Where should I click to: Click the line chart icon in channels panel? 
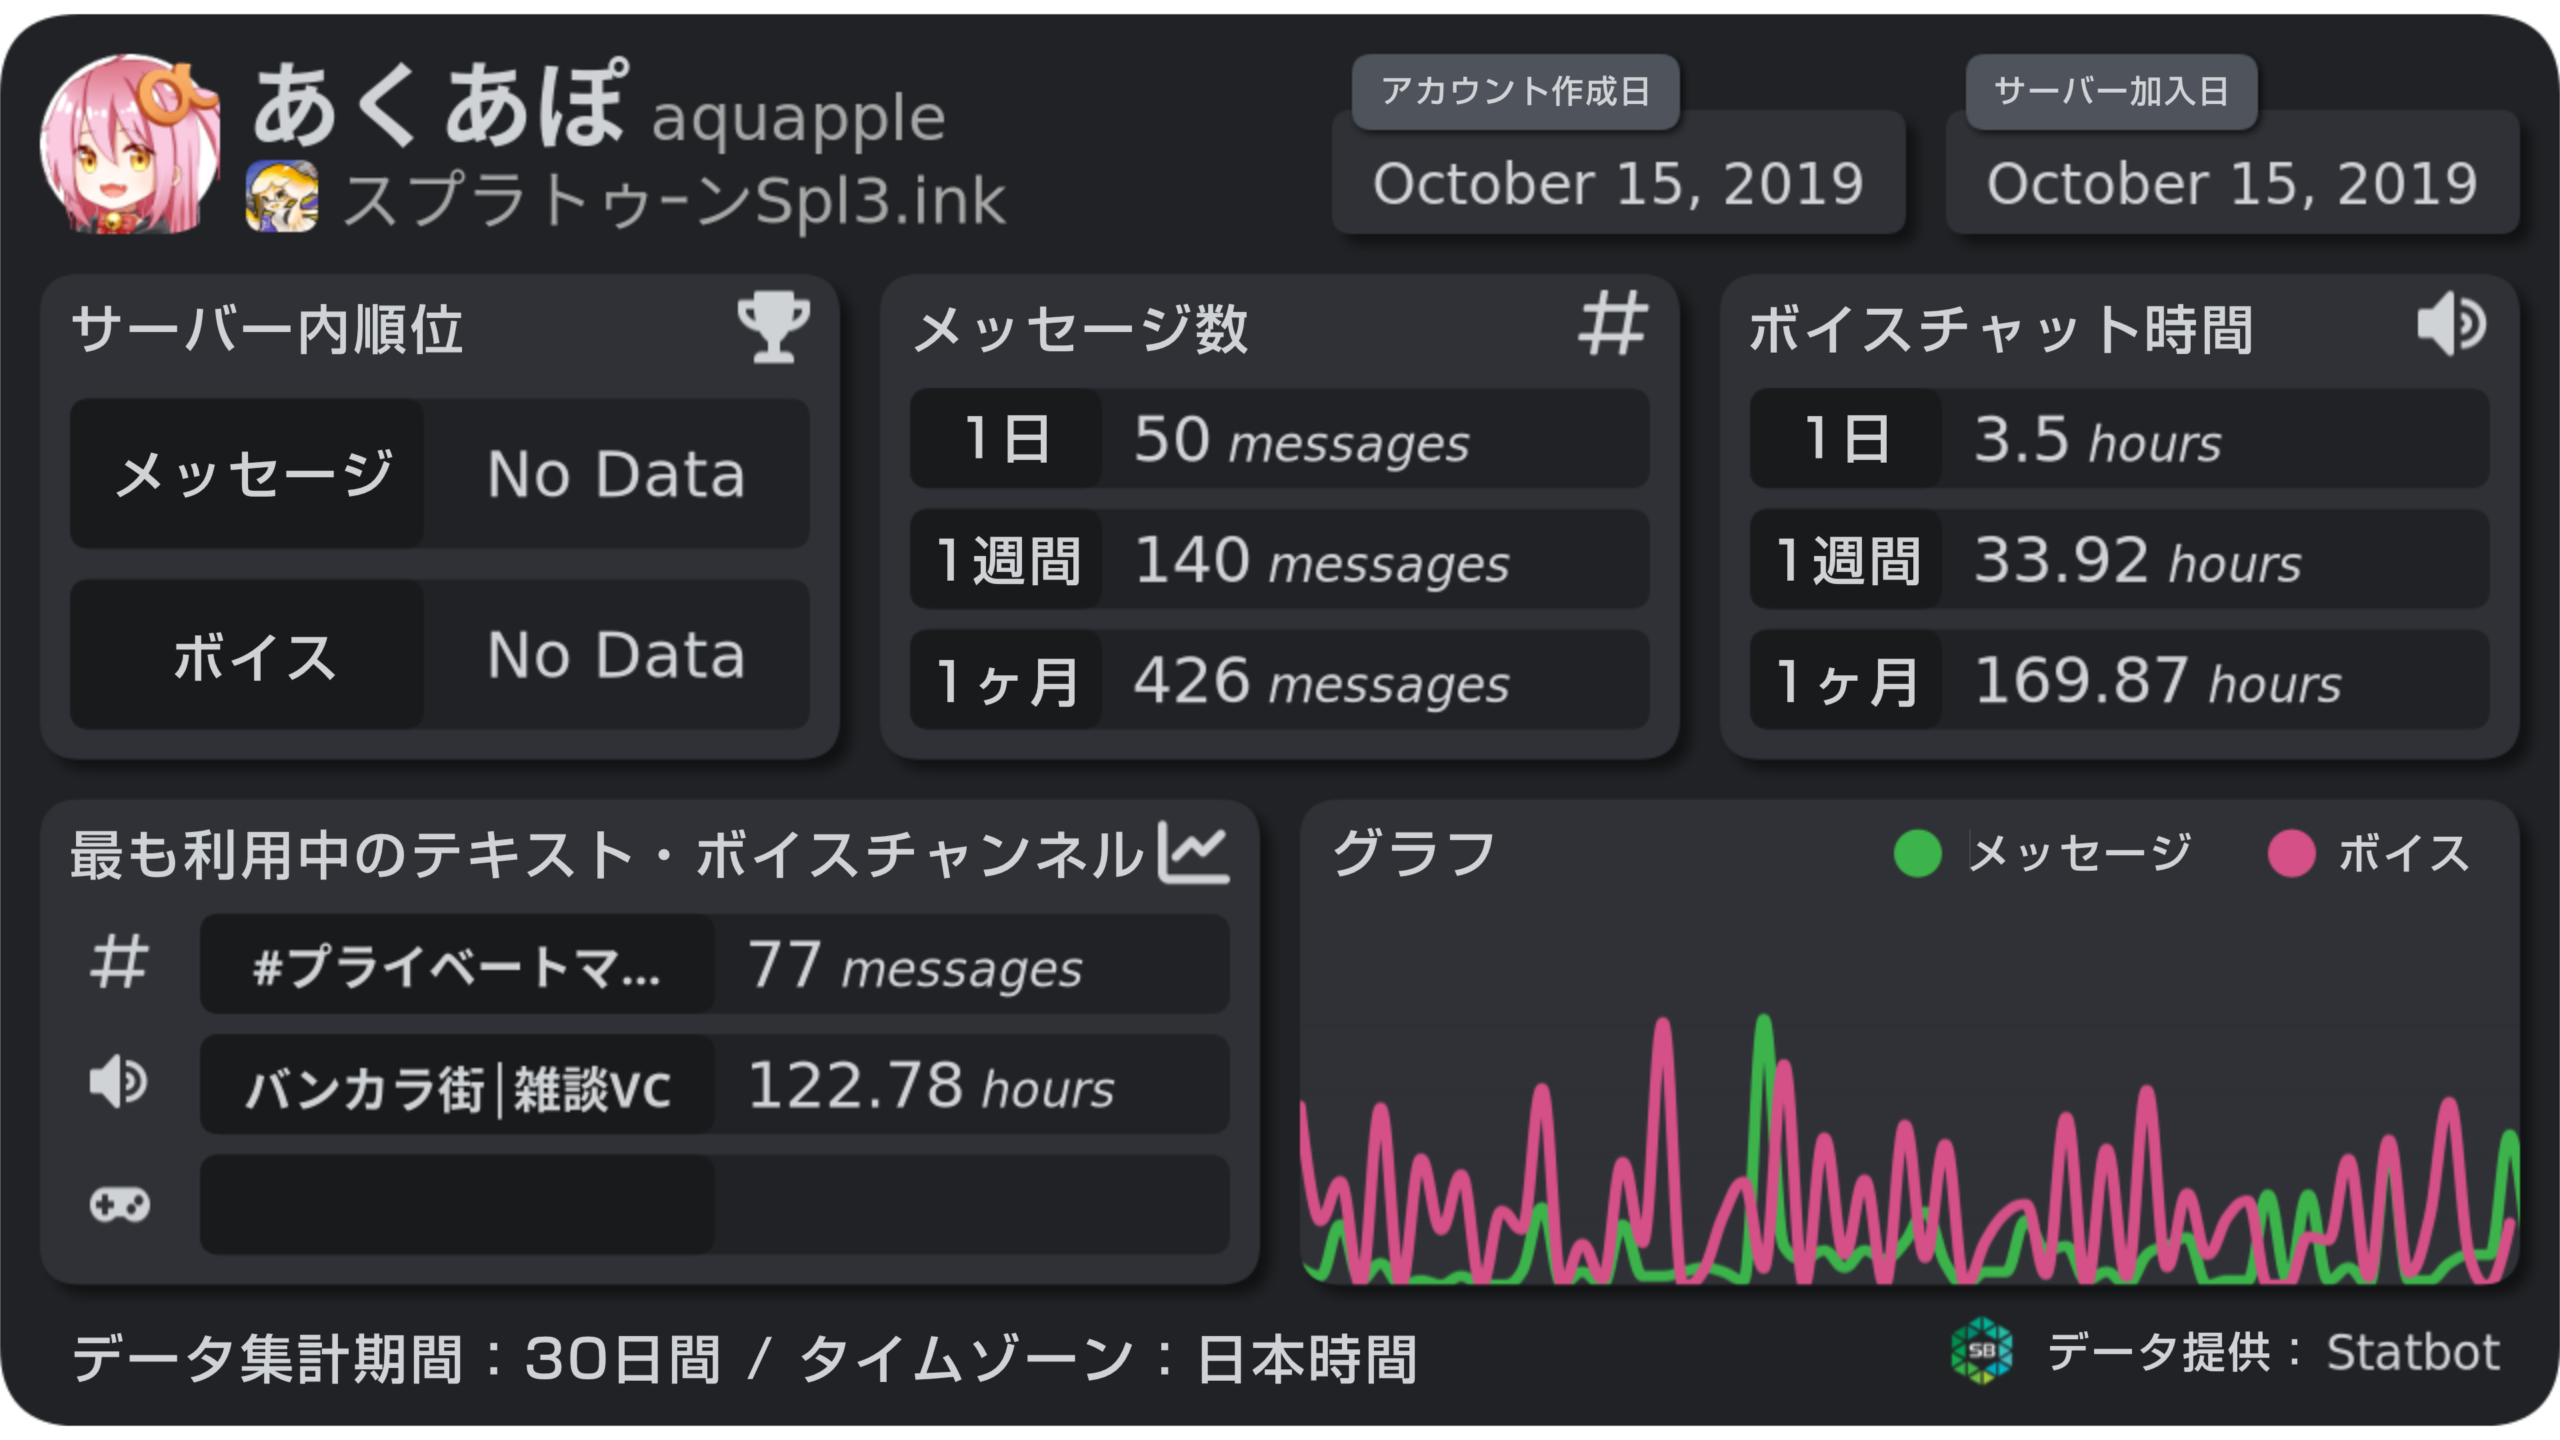click(x=1193, y=853)
